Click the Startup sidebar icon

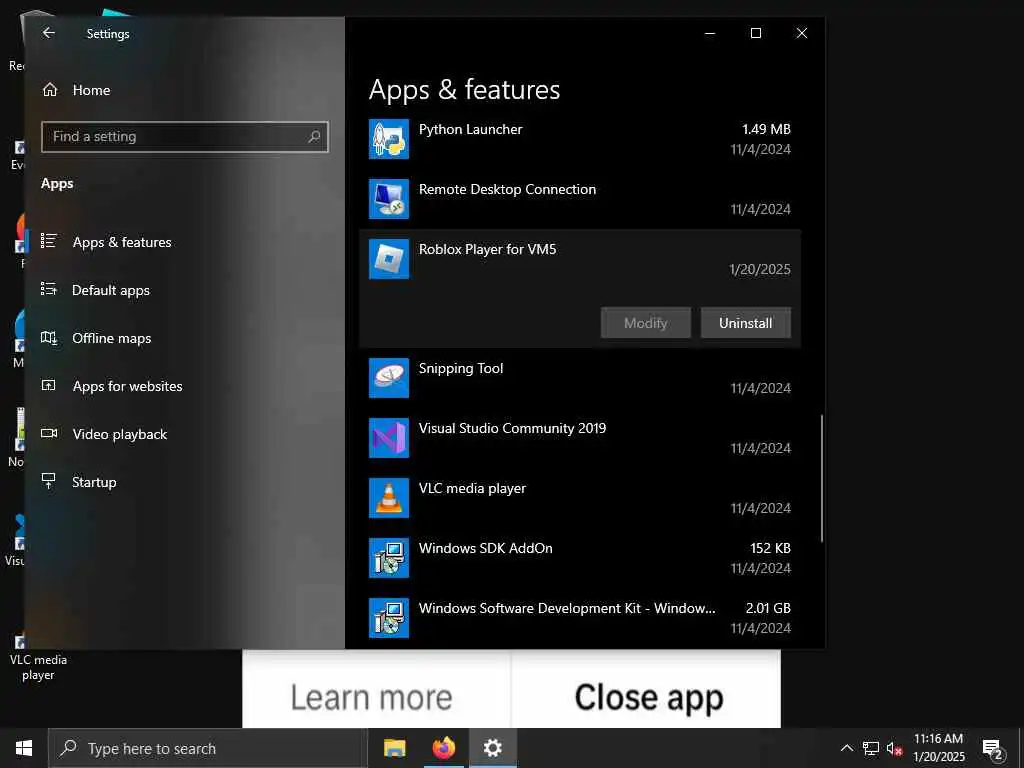(49, 481)
